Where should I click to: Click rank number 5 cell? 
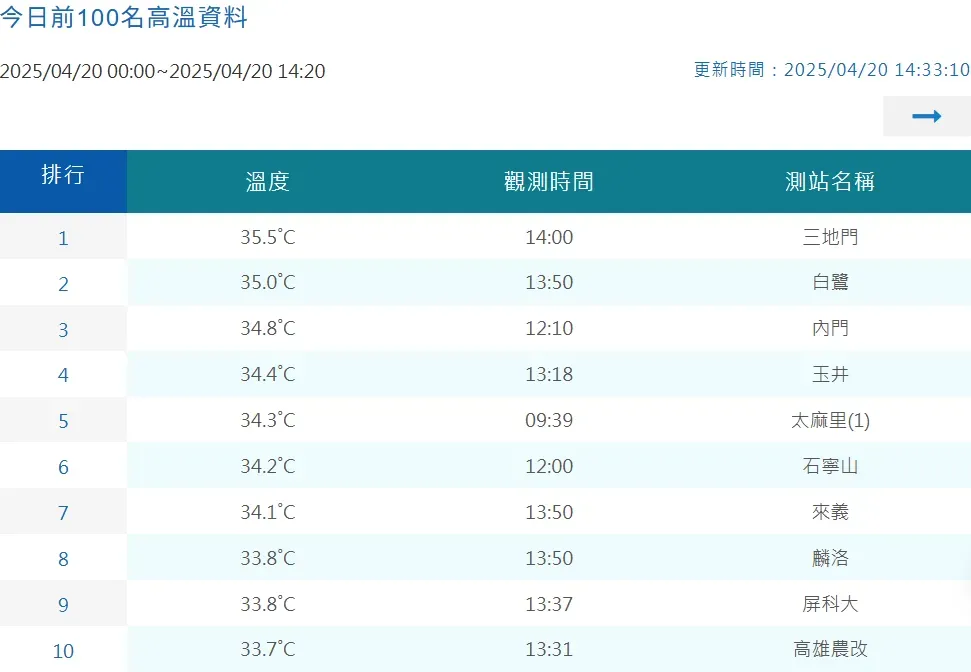point(63,420)
